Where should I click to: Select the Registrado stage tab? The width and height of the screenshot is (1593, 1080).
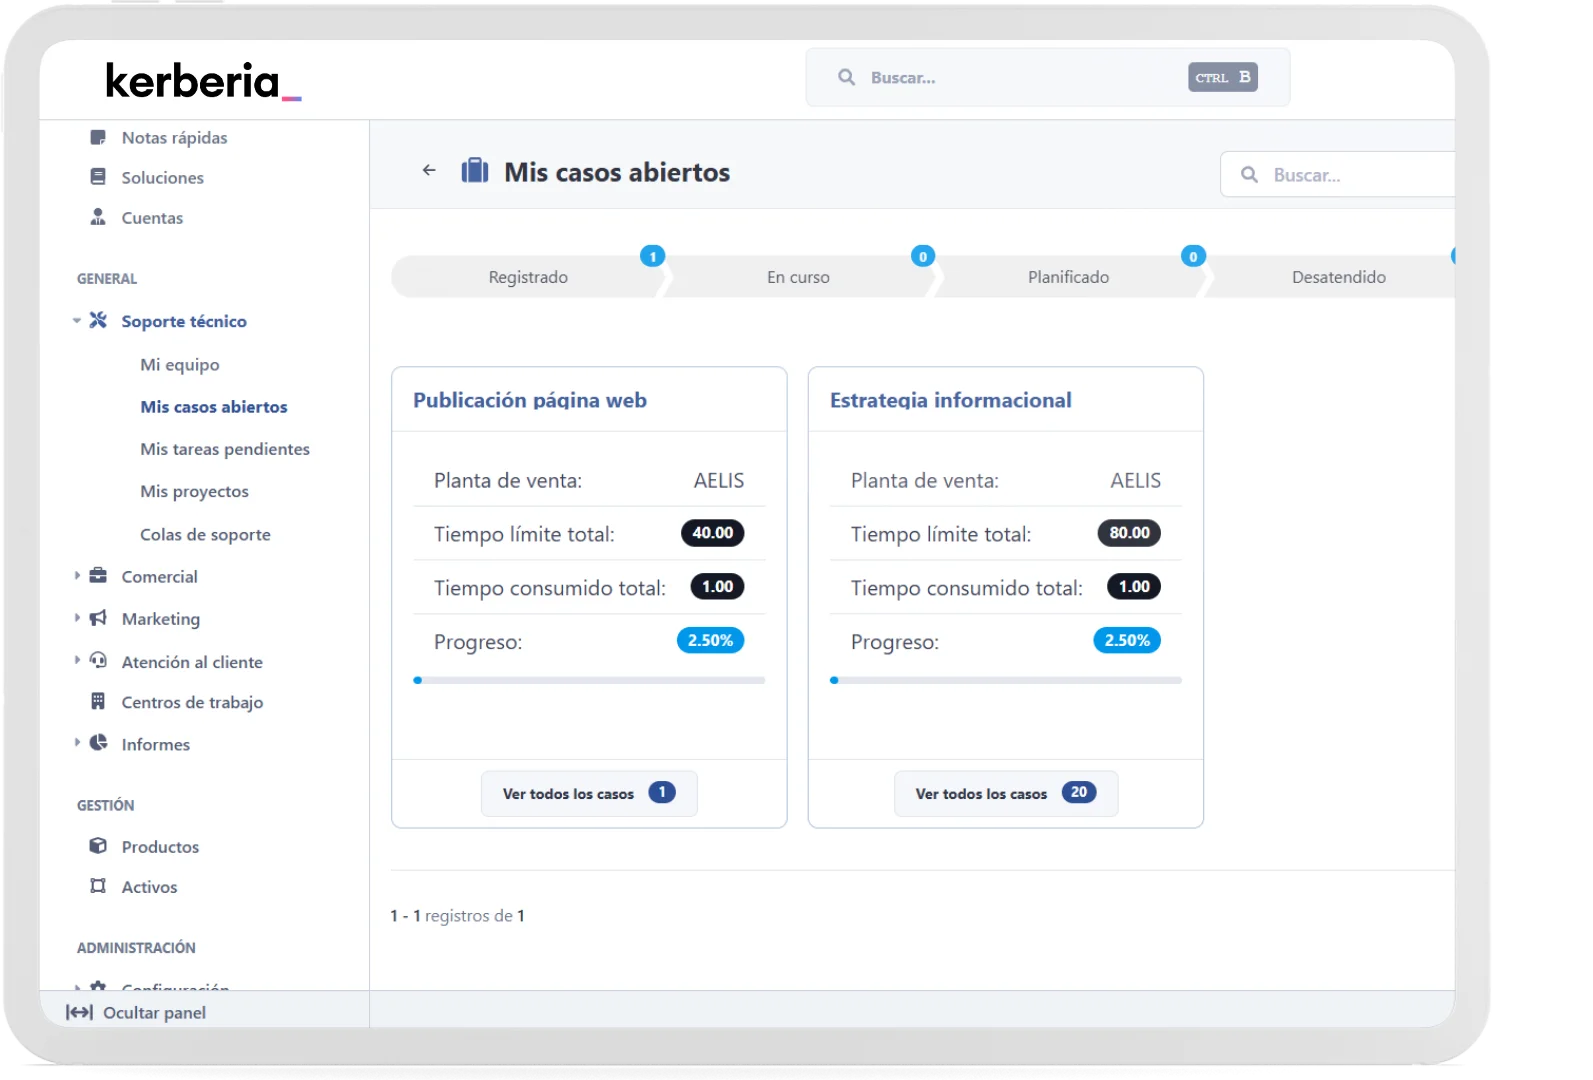point(528,277)
